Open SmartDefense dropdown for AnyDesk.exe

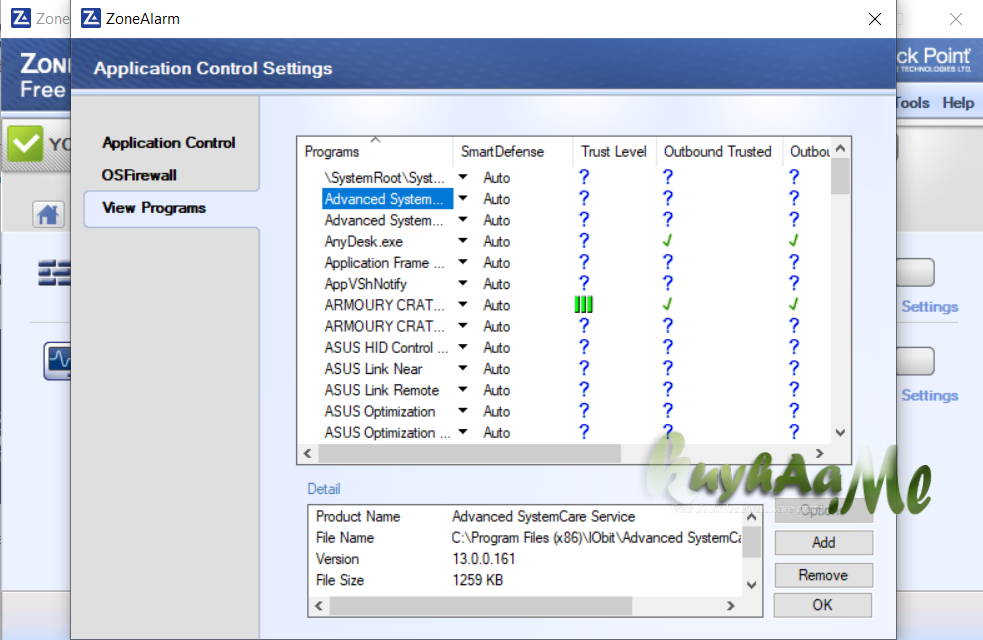(x=463, y=241)
